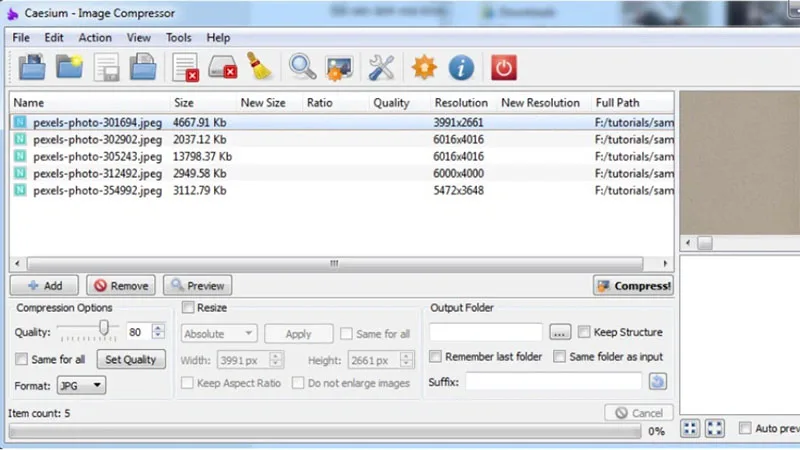800x450 pixels.
Task: Toggle Do not enlarge images checkbox
Action: point(298,383)
